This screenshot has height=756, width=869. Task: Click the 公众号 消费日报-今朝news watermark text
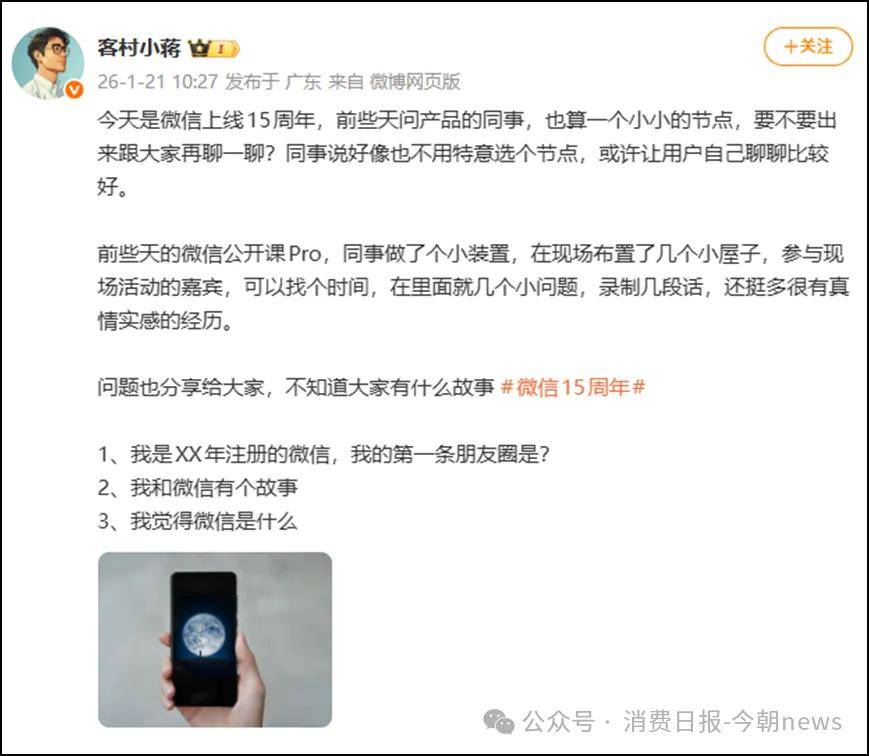point(682,722)
